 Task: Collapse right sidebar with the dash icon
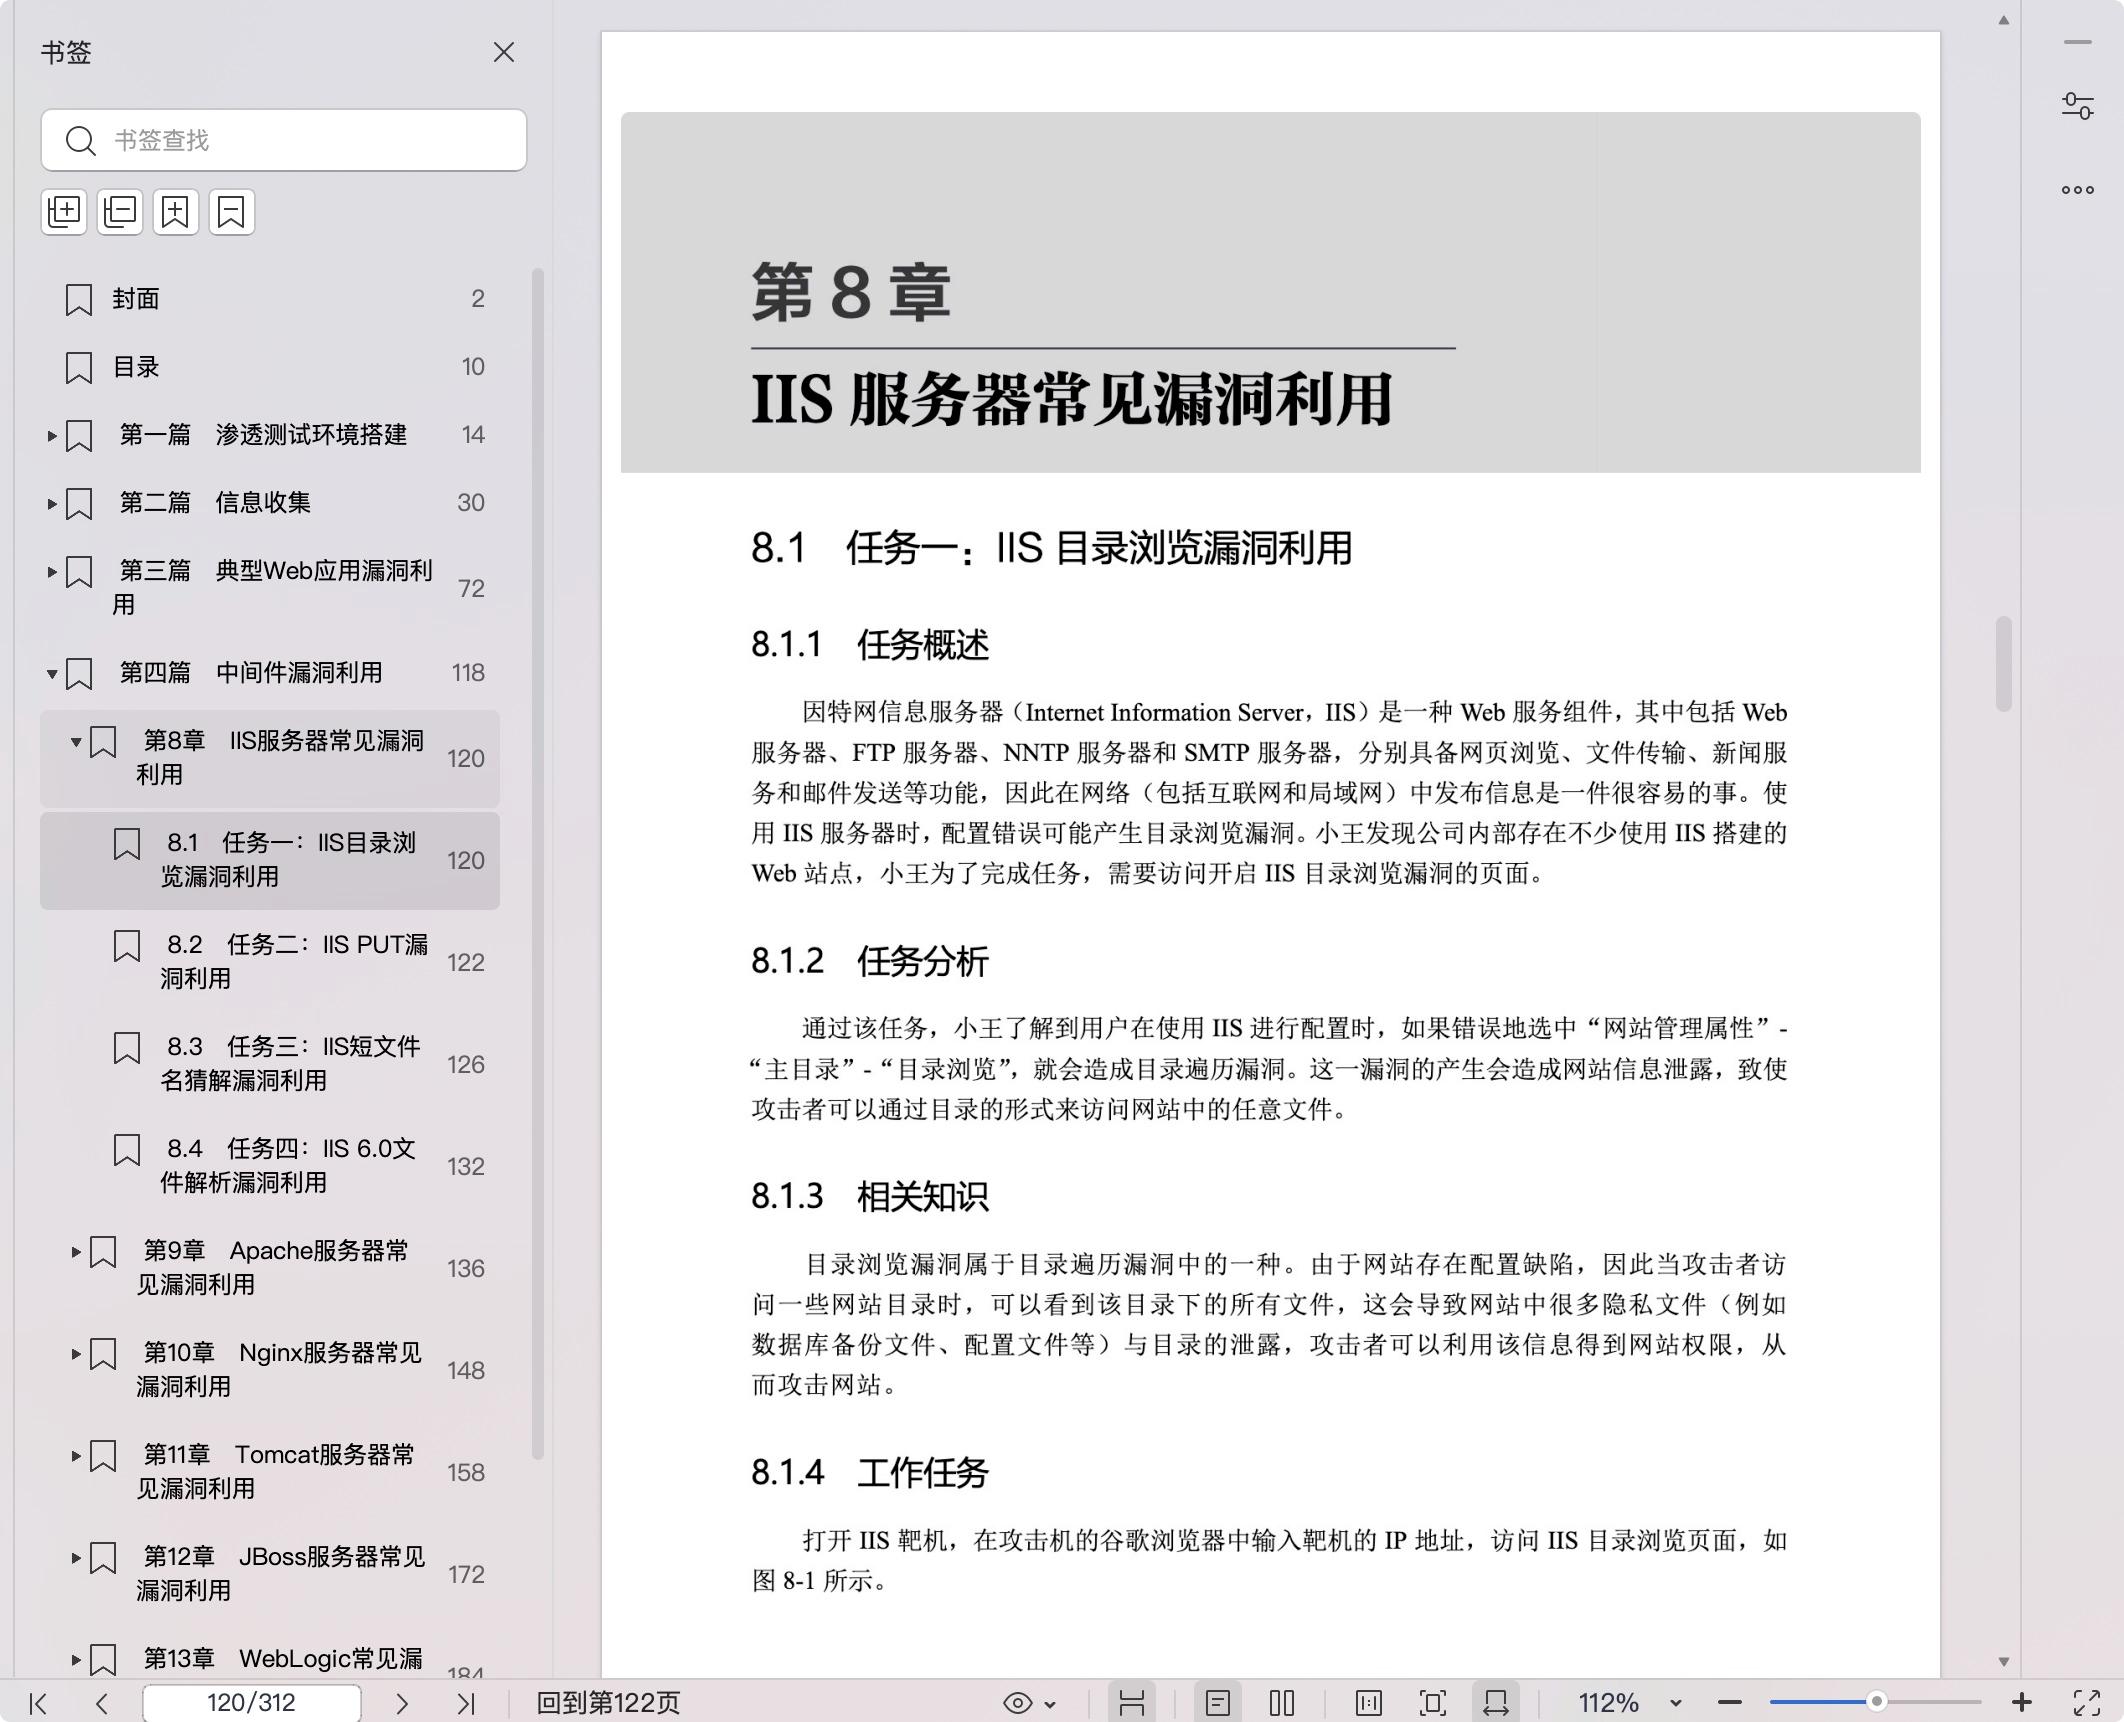tap(2078, 42)
